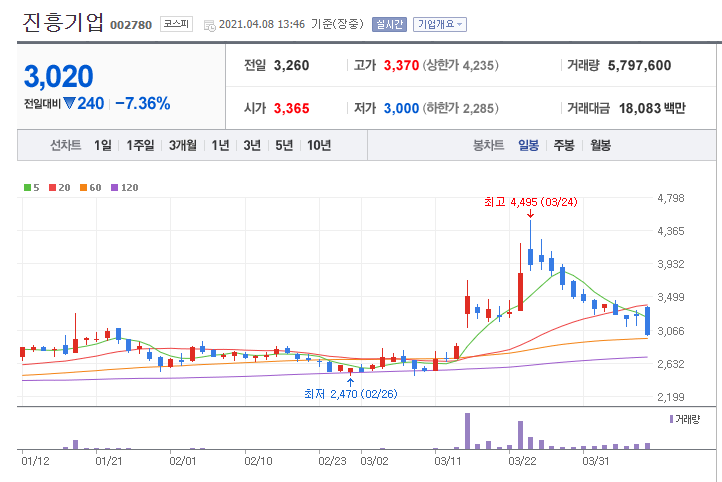Image resolution: width=722 pixels, height=482 pixels.
Task: Click the timestamp 2021.04.08 13:46
Action: click(x=262, y=24)
